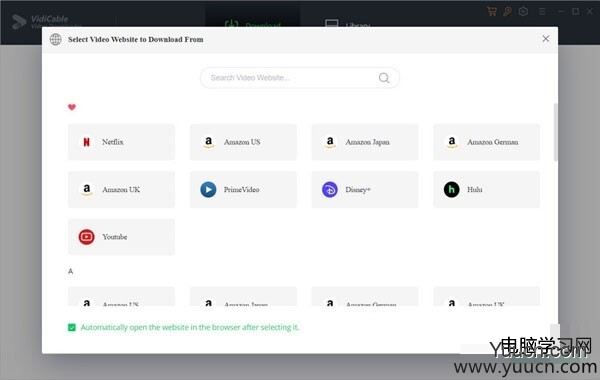Select the Netflix website card

coord(121,142)
